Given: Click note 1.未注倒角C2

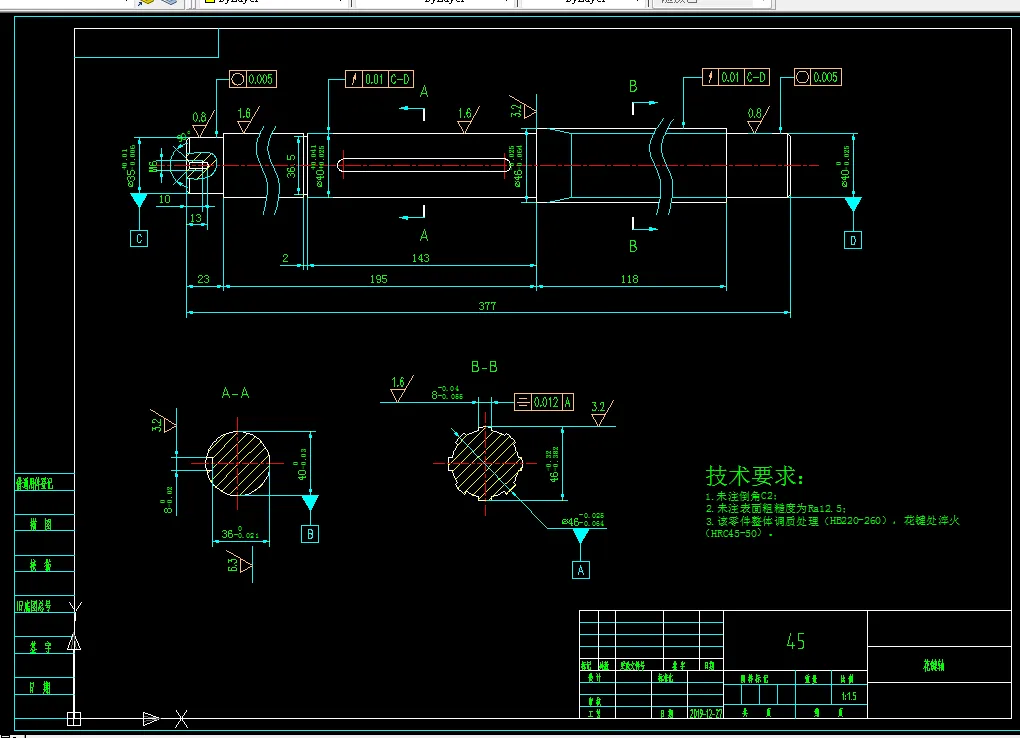Looking at the screenshot, I should (x=741, y=496).
